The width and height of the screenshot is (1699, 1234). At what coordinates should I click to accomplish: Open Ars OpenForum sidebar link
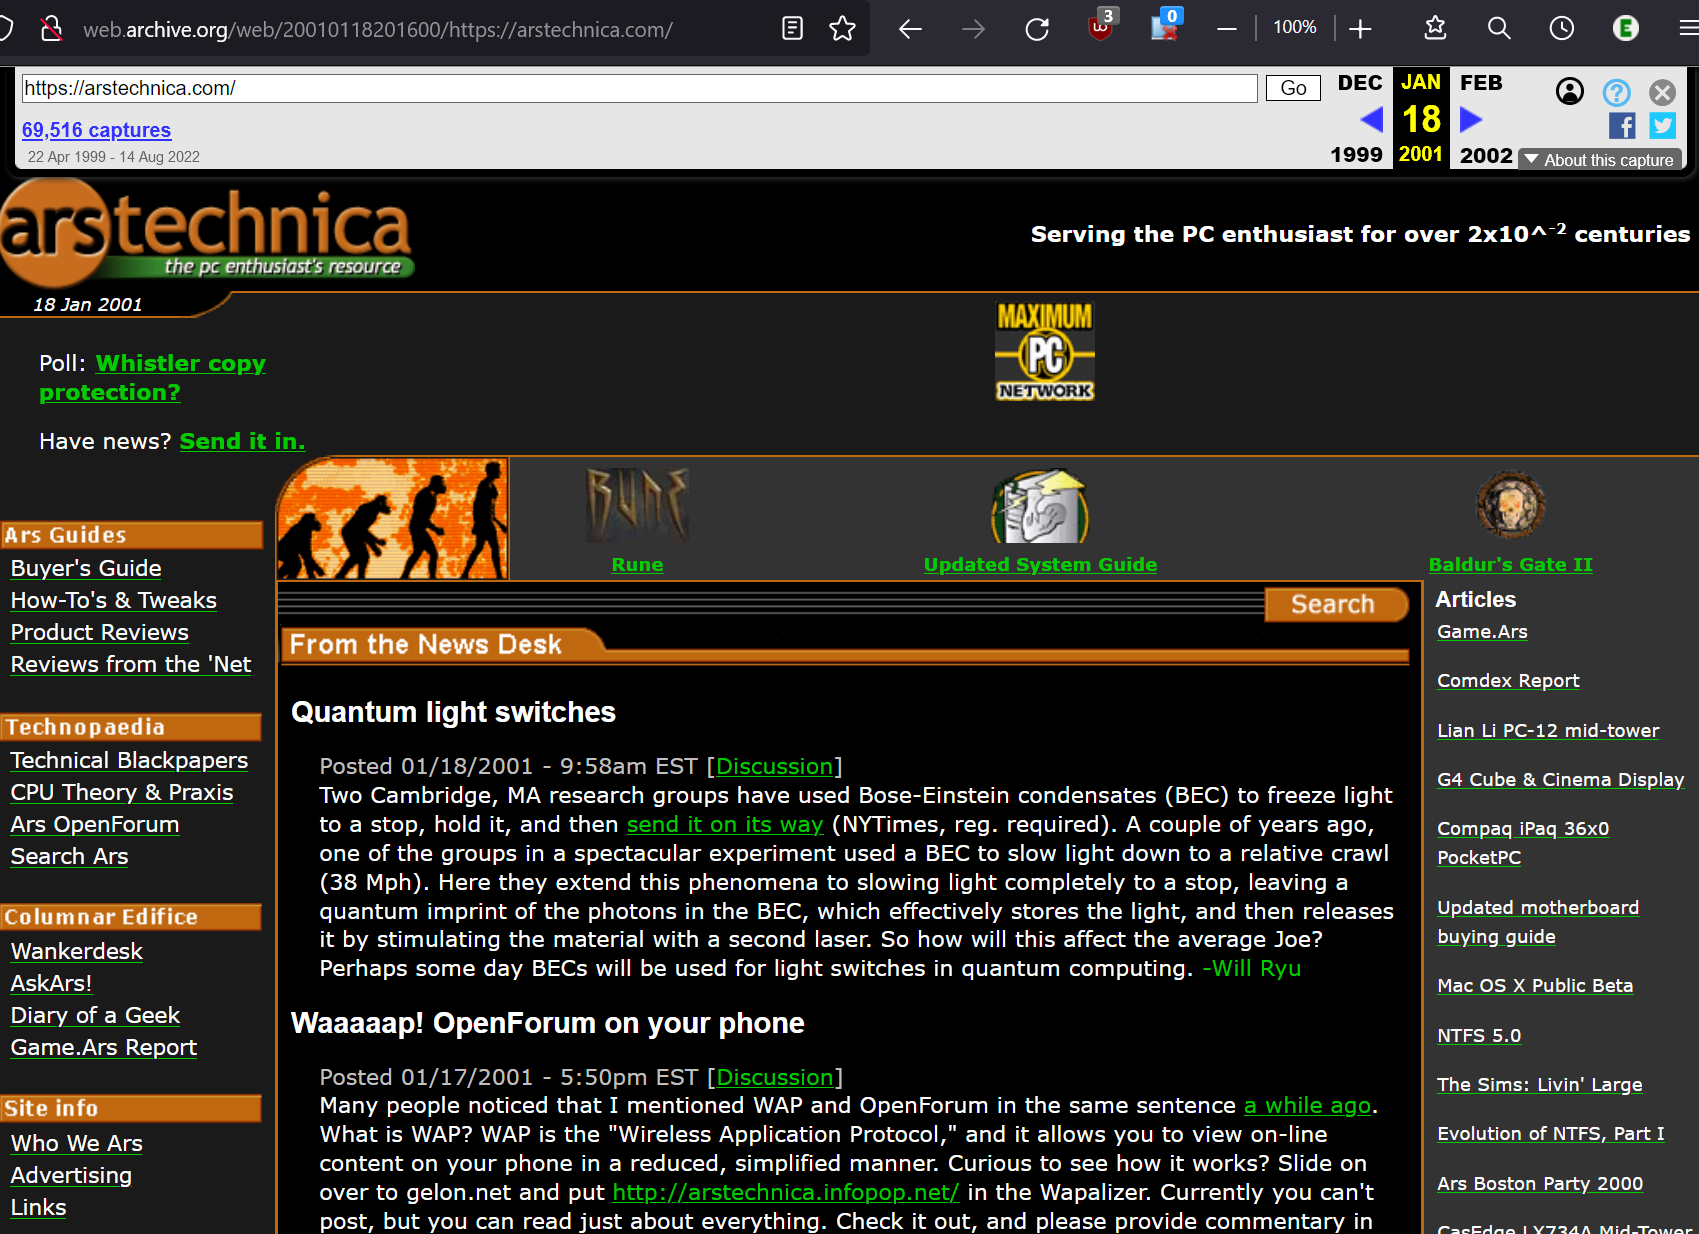click(x=95, y=824)
